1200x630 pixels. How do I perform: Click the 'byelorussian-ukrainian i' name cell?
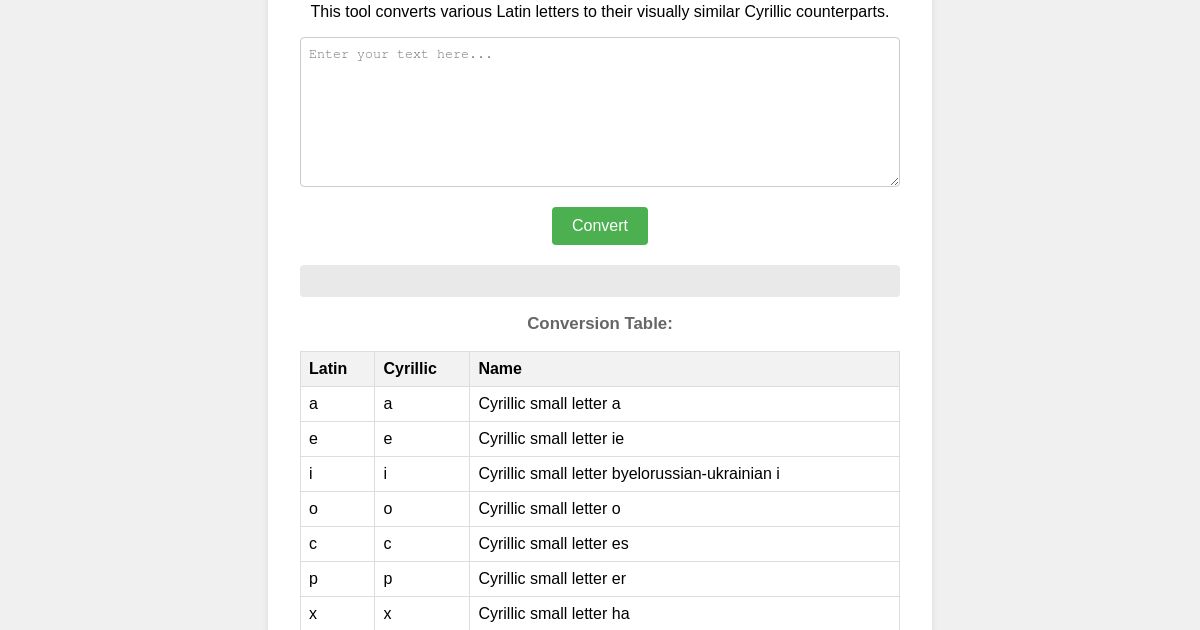[x=629, y=474]
